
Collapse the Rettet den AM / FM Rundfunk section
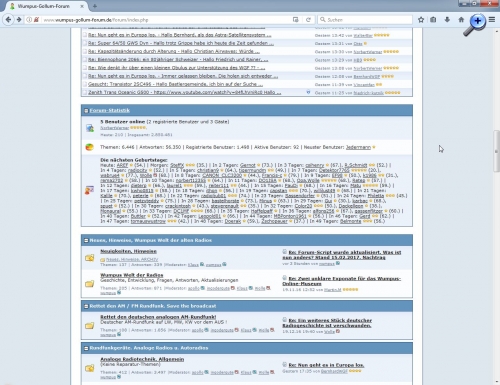(x=86, y=306)
